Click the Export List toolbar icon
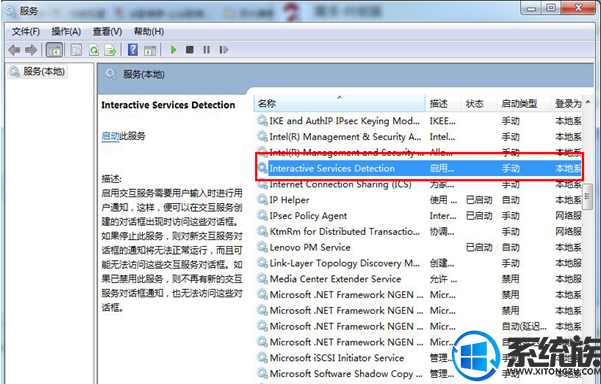 pyautogui.click(x=110, y=50)
